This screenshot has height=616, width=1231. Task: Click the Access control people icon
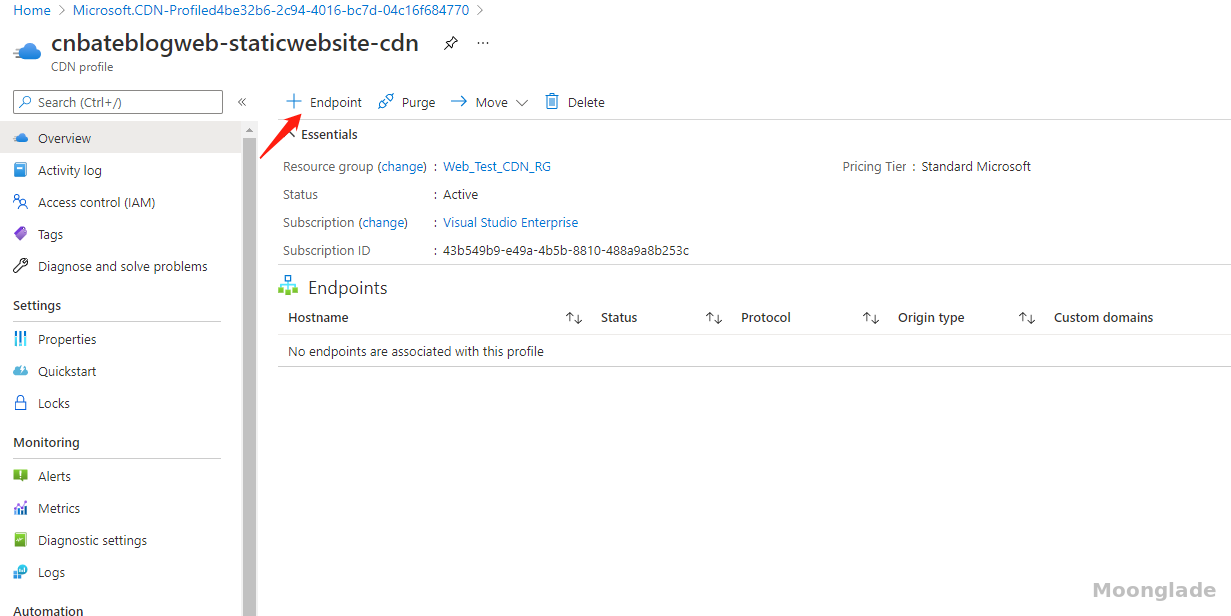click(21, 202)
